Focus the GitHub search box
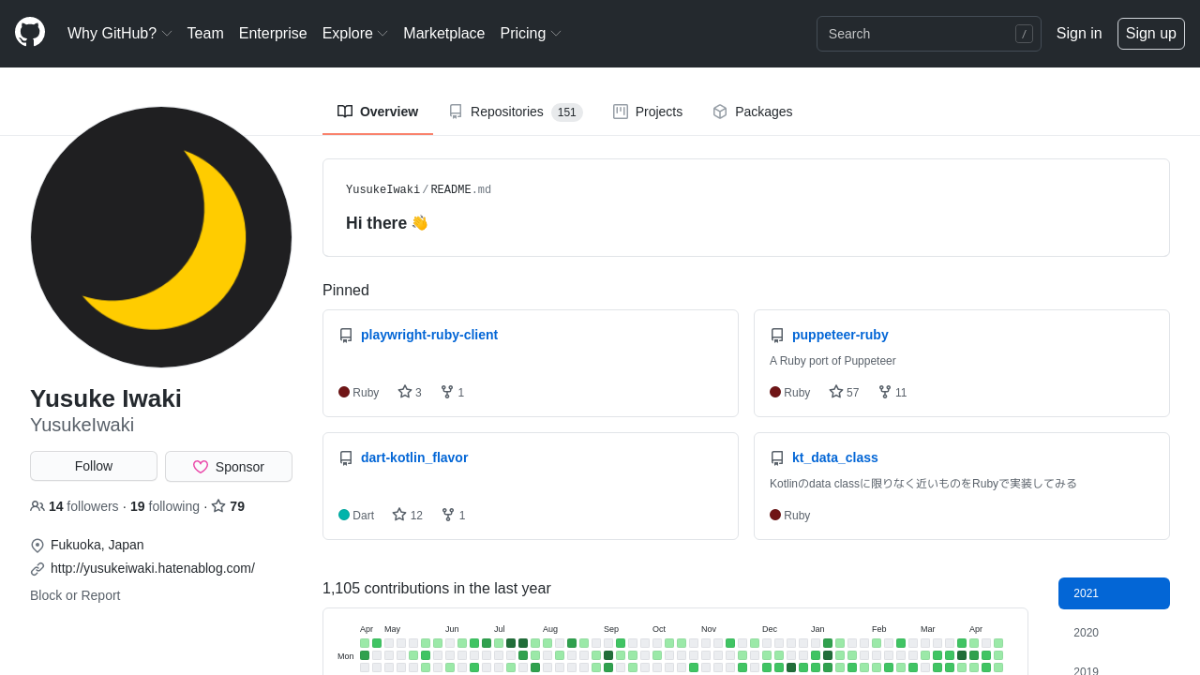1200x675 pixels. pos(928,33)
